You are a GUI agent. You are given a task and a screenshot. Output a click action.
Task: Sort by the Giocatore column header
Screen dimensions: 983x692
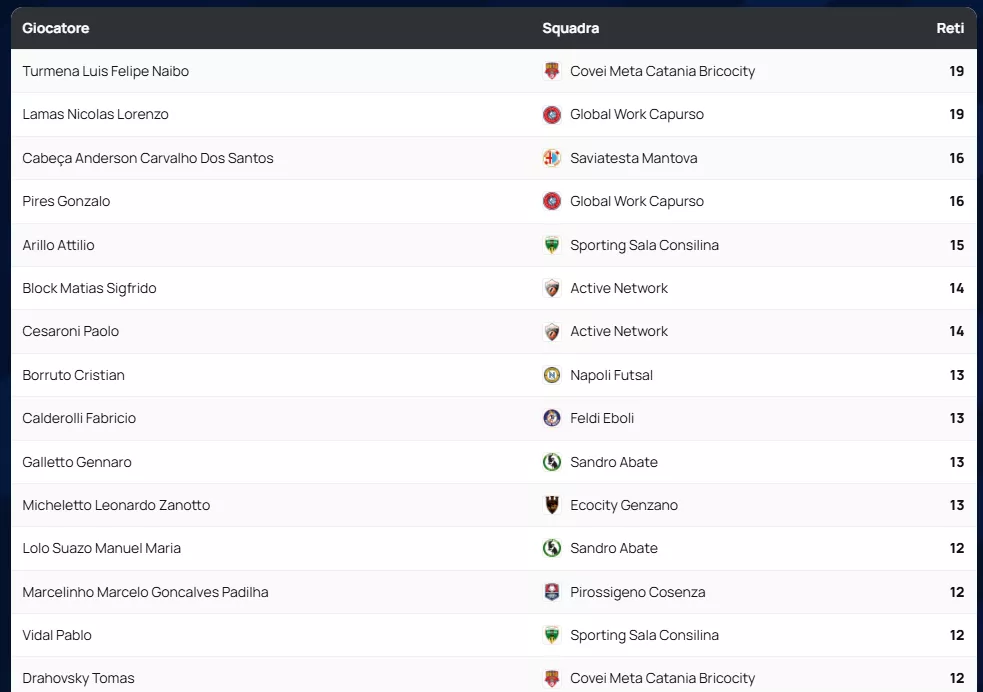56,28
